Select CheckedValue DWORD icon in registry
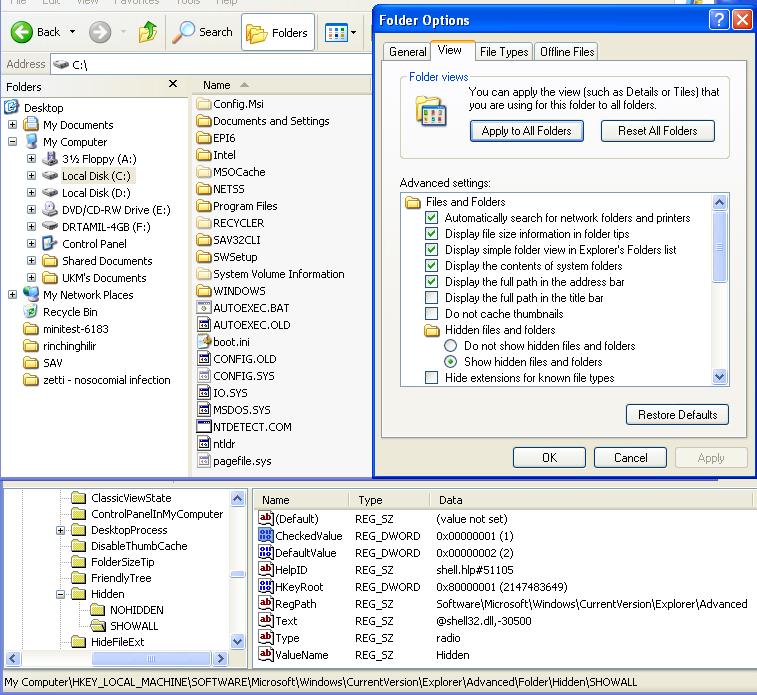Screen dimensions: 757x695 coord(266,535)
